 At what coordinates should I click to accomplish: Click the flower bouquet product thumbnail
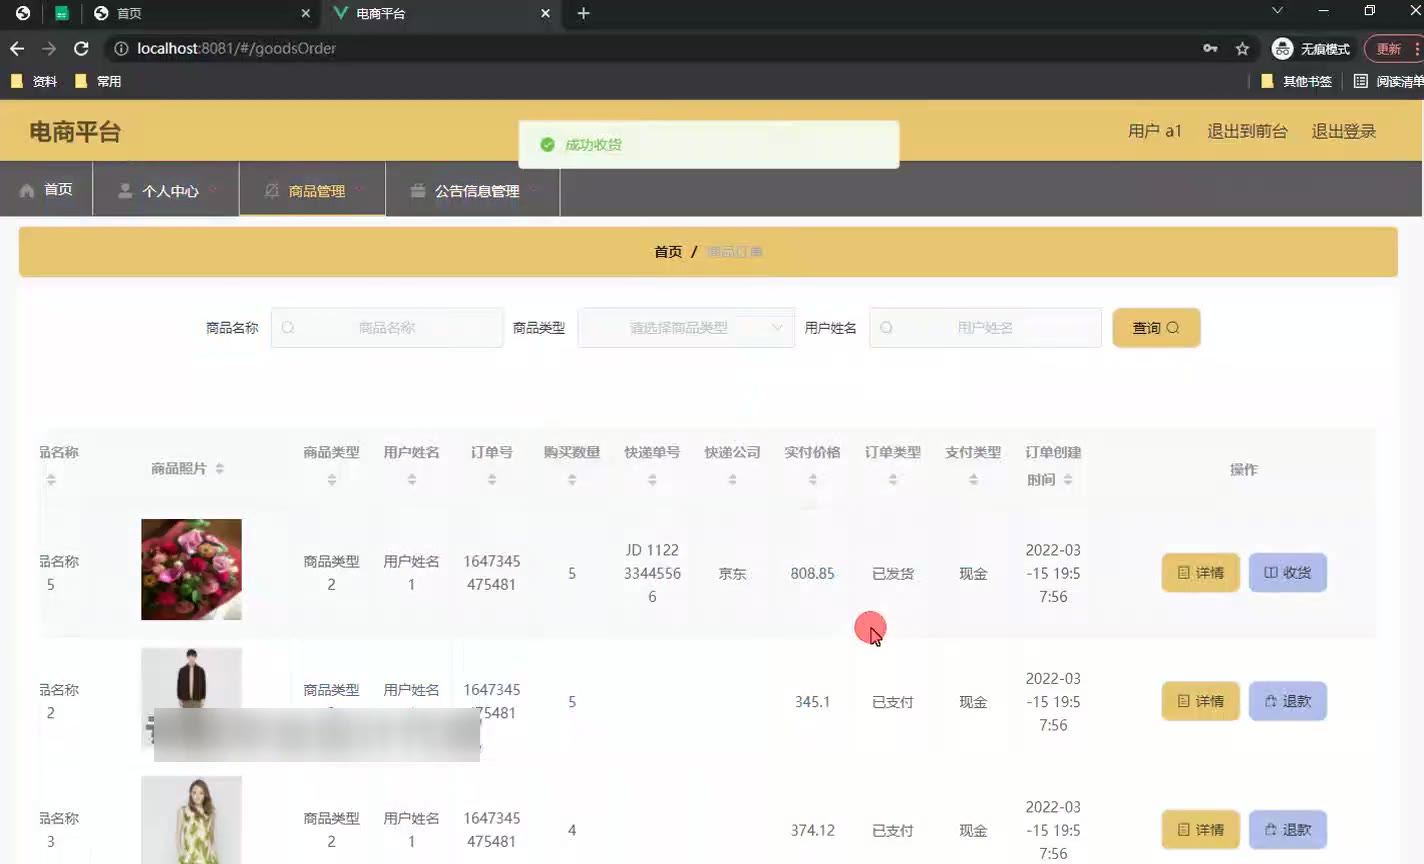[191, 569]
